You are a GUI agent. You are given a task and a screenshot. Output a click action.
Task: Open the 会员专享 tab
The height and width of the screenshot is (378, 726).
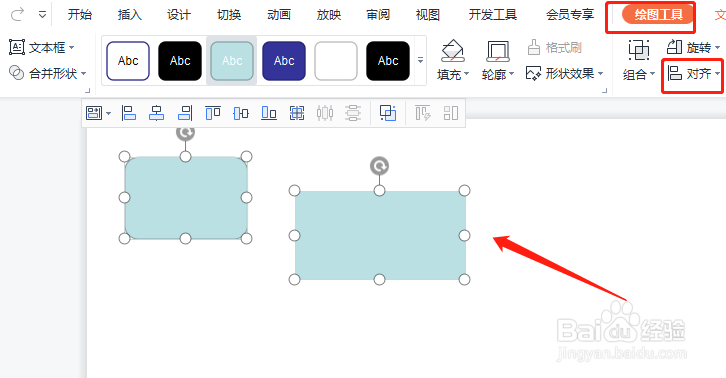click(570, 15)
